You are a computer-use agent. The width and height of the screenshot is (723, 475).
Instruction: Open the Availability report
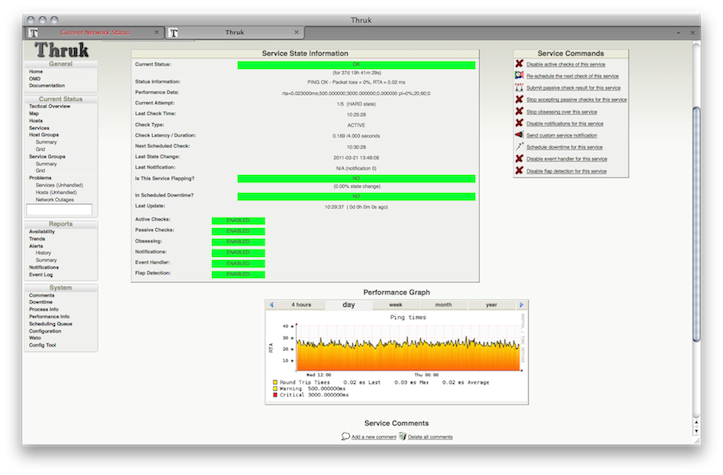(41, 232)
